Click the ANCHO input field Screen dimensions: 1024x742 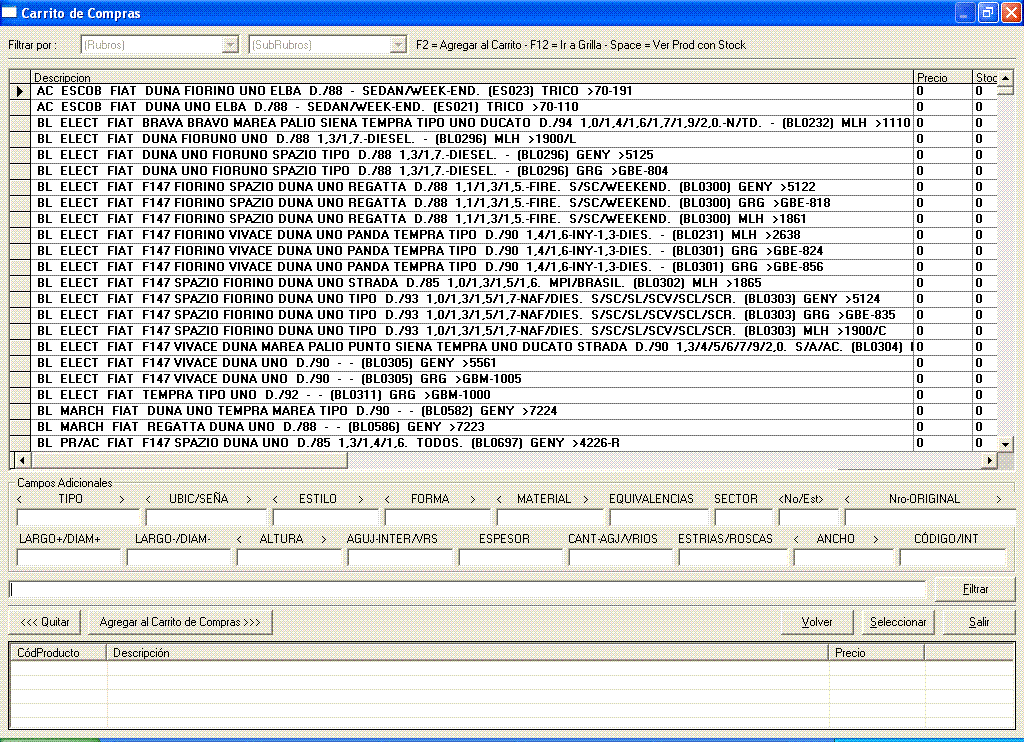[844, 558]
